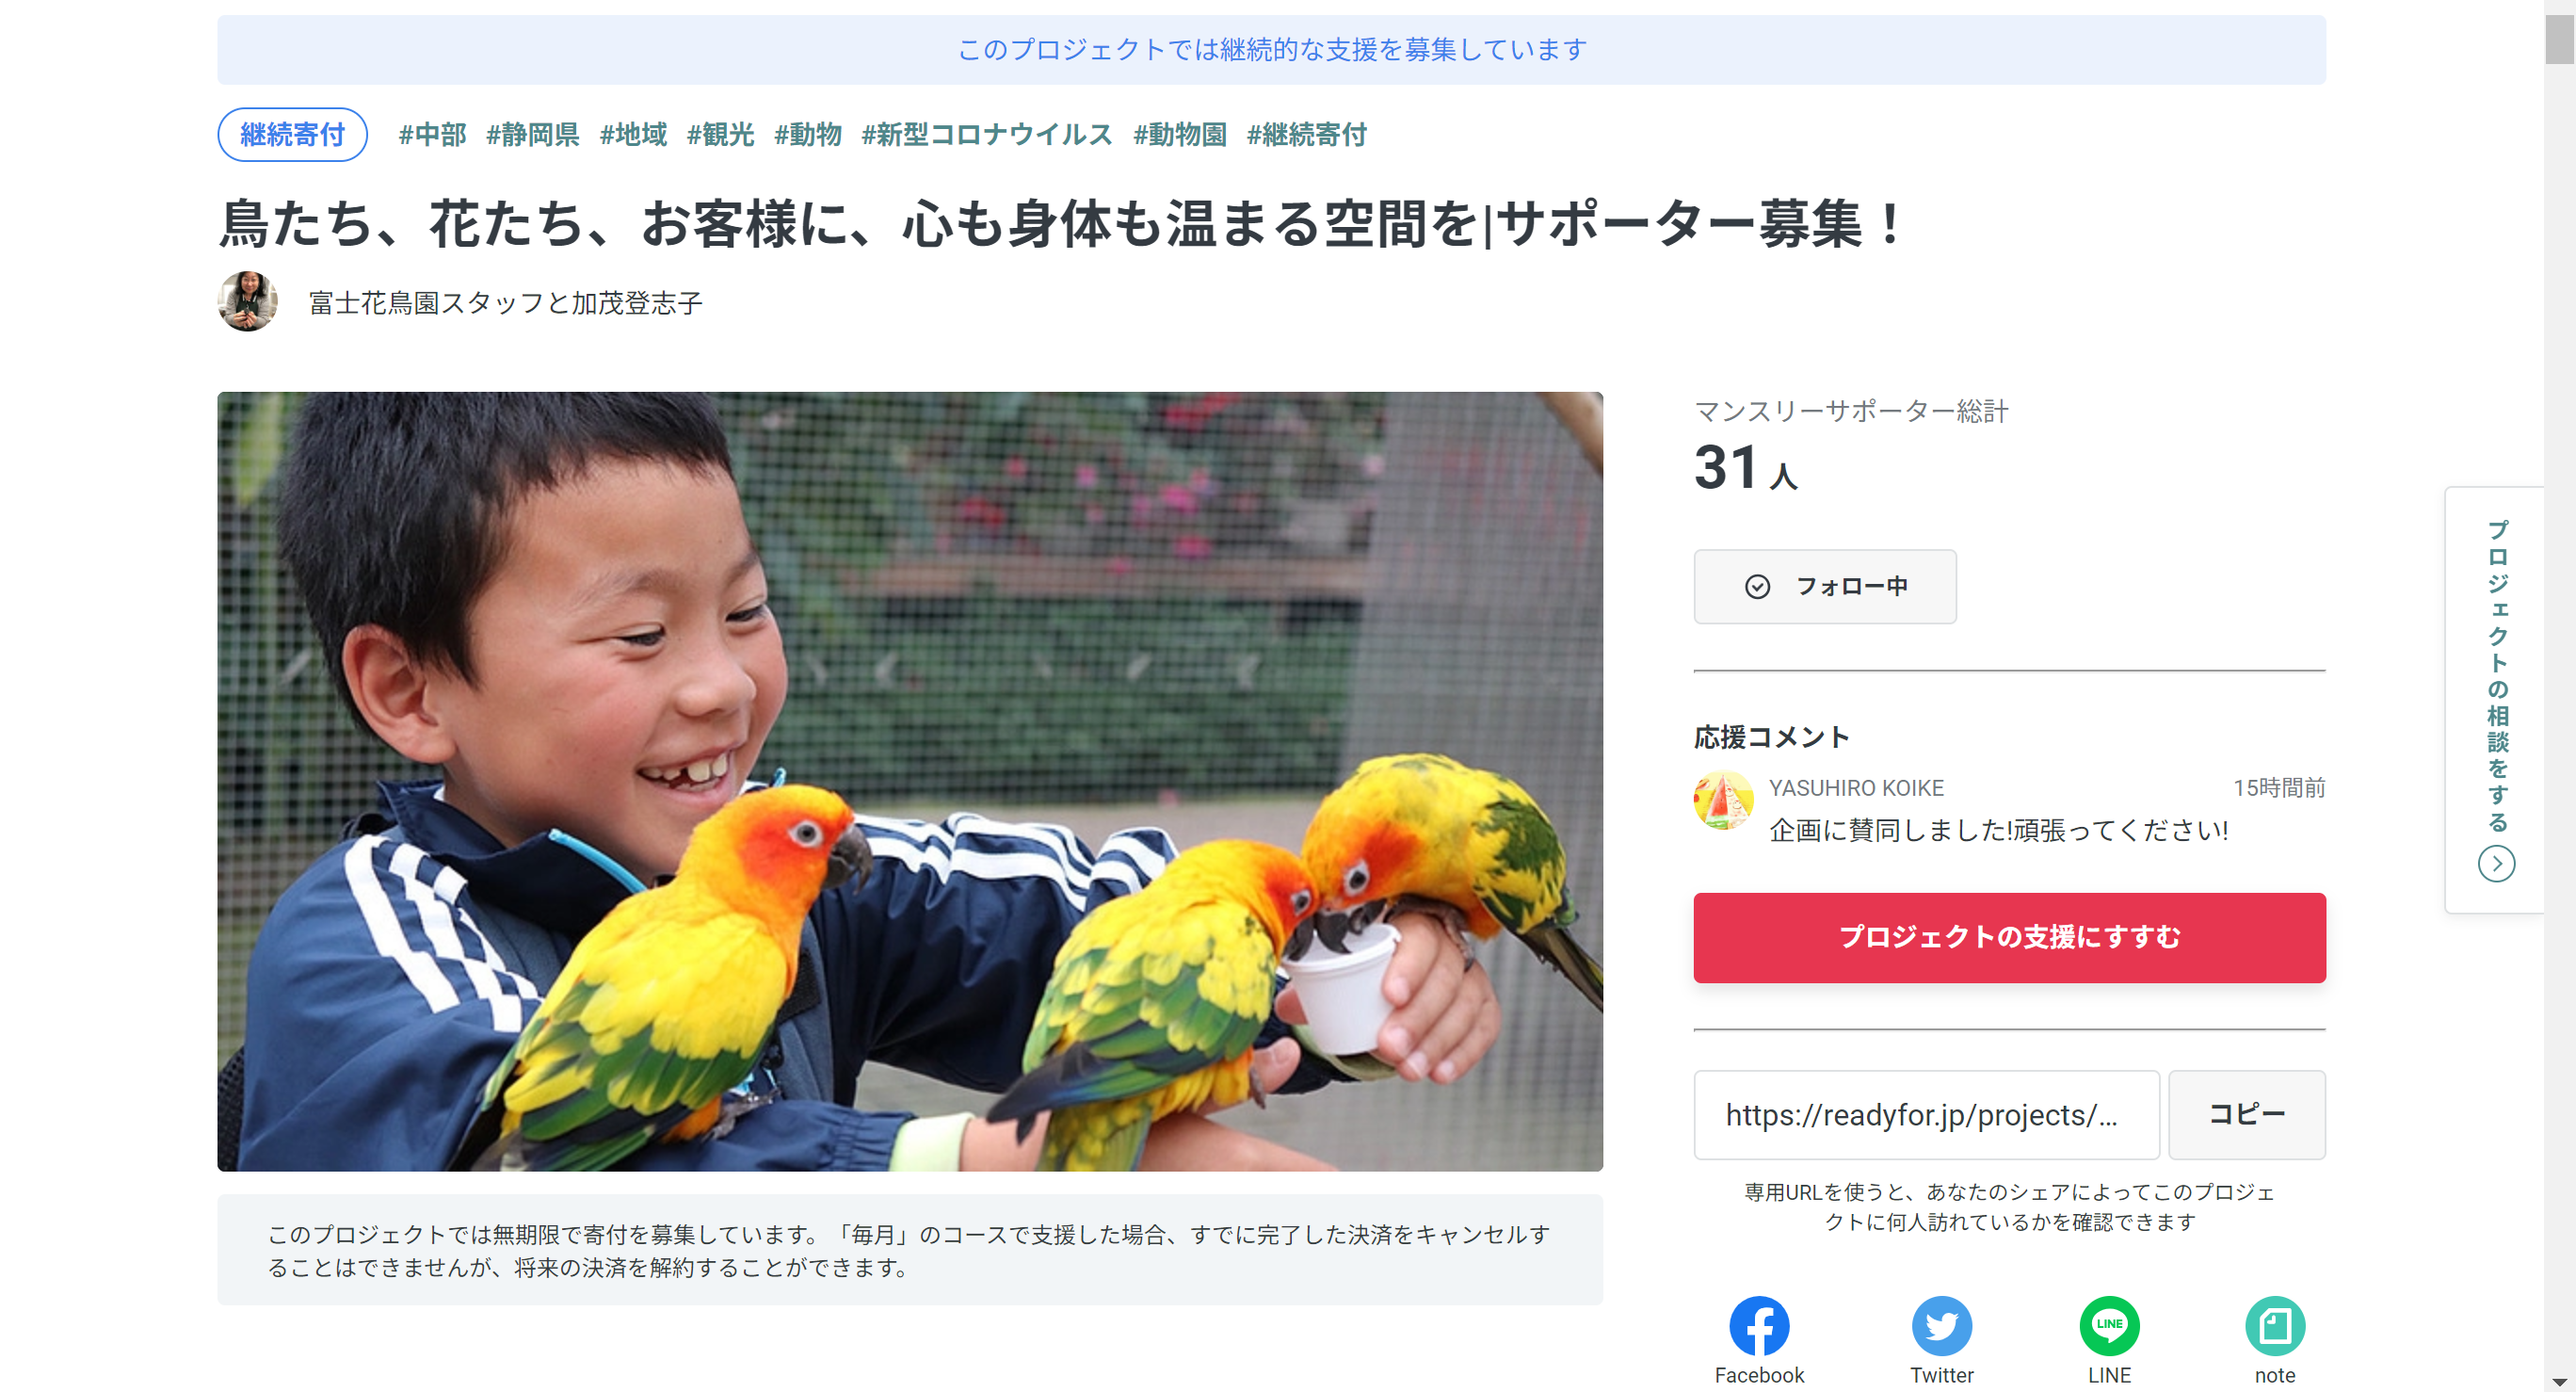Expand the プロジェクトの相談をする side panel

pyautogui.click(x=2496, y=699)
